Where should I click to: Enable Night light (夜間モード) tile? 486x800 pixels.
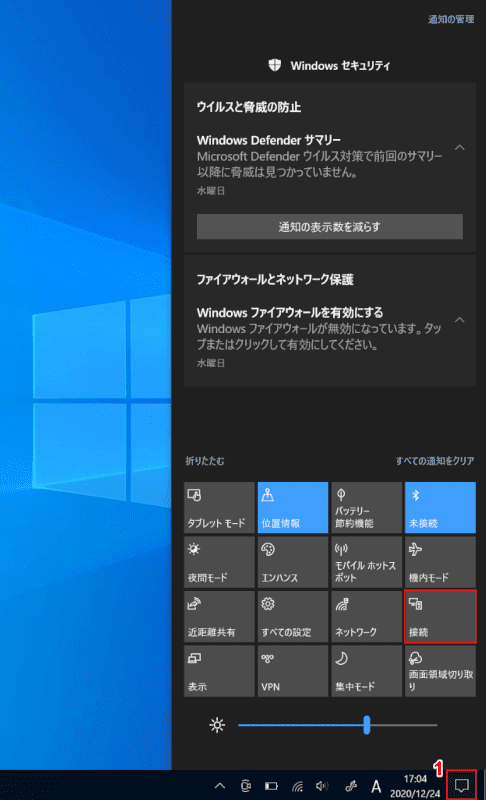219,562
